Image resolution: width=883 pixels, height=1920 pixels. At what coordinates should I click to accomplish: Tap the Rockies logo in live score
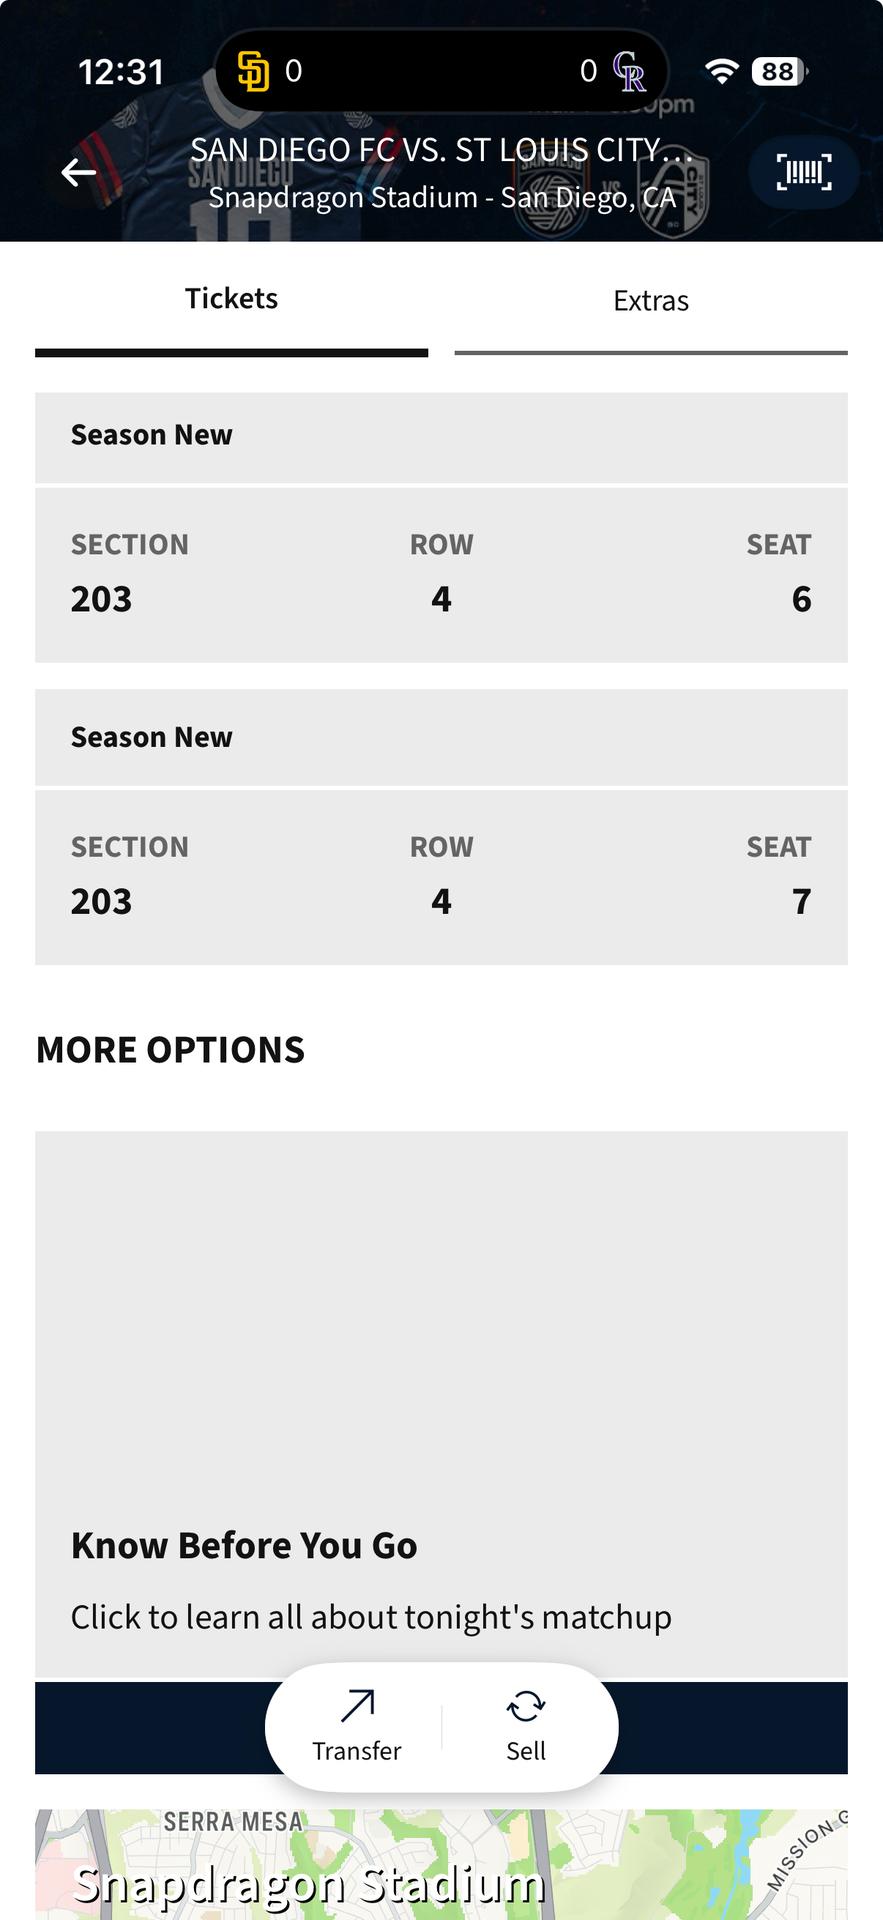(629, 71)
